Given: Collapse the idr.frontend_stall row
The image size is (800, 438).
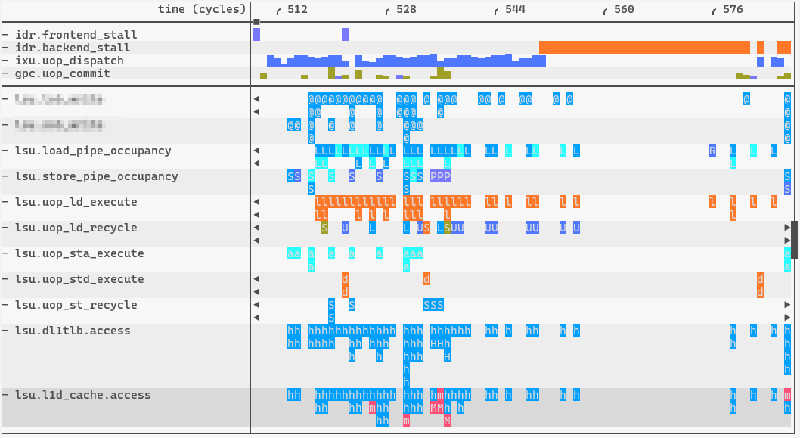Looking at the screenshot, I should (x=5, y=35).
